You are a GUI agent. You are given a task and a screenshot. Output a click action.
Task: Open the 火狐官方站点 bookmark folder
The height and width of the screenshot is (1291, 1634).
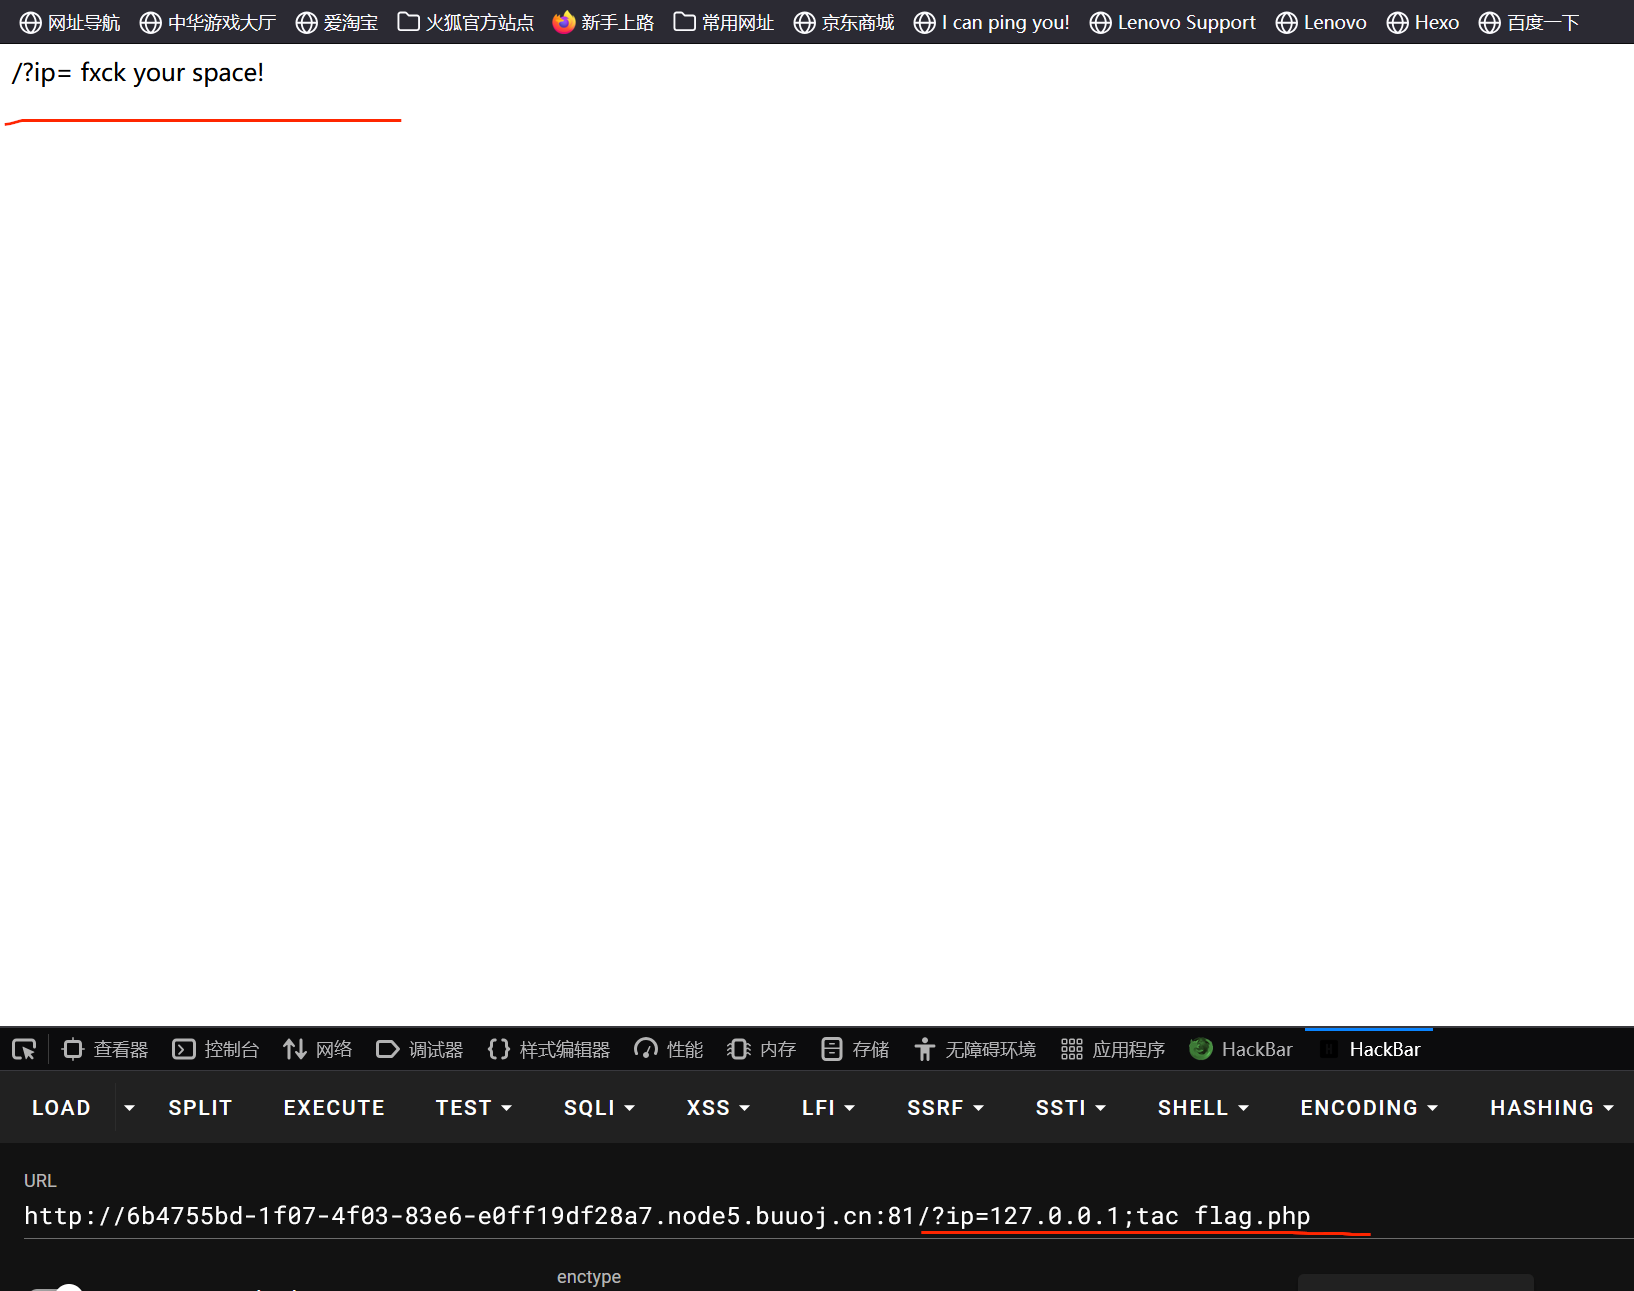(x=466, y=22)
